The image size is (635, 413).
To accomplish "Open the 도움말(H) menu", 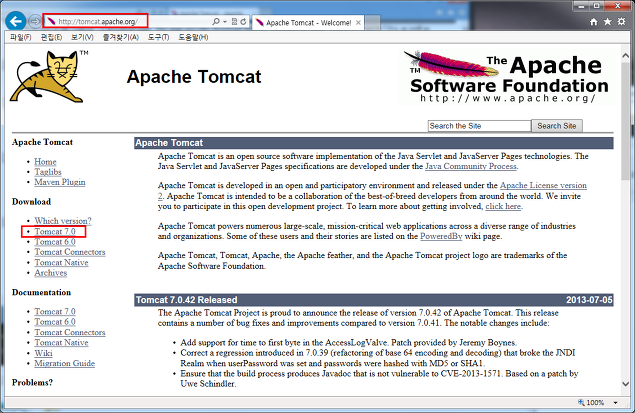I will (193, 37).
